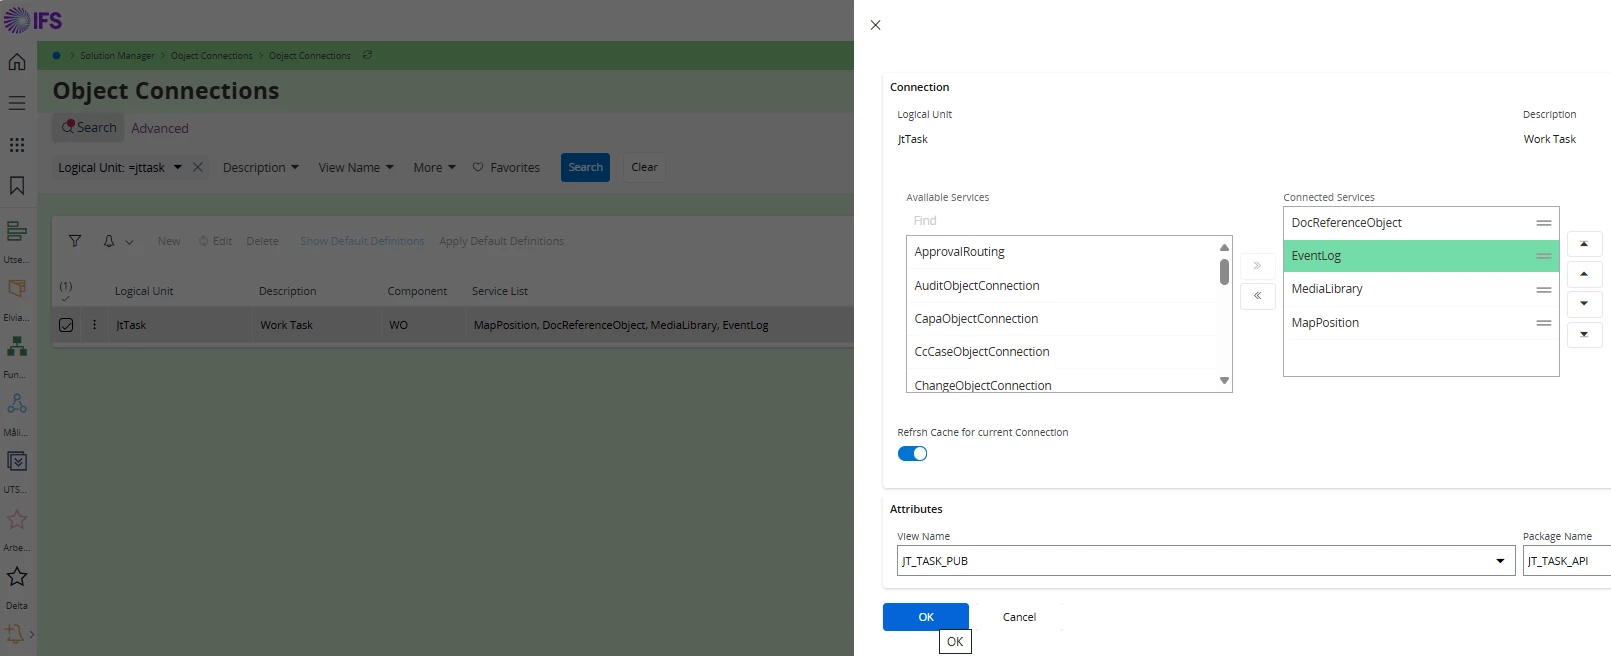The image size is (1611, 656).
Task: Move selected service up one
Action: (1584, 274)
